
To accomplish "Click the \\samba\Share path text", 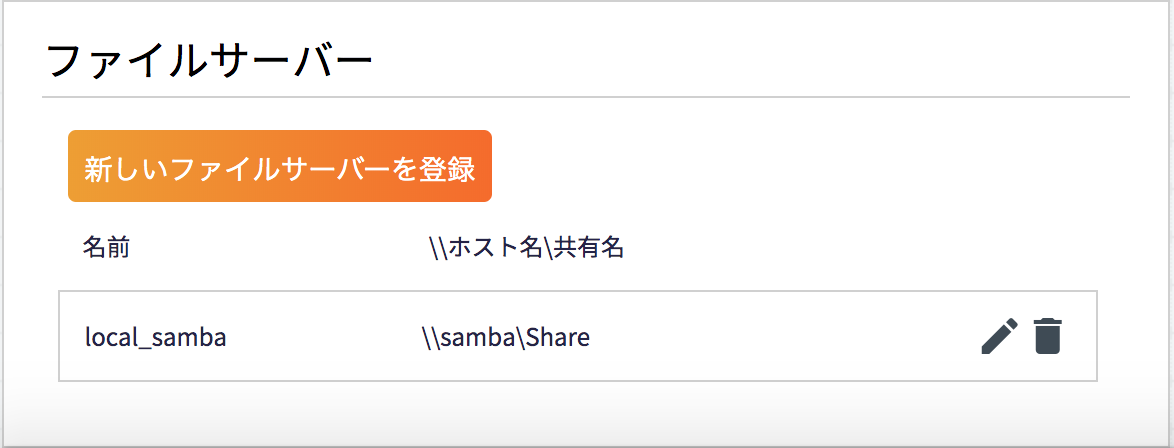I will click(x=505, y=337).
